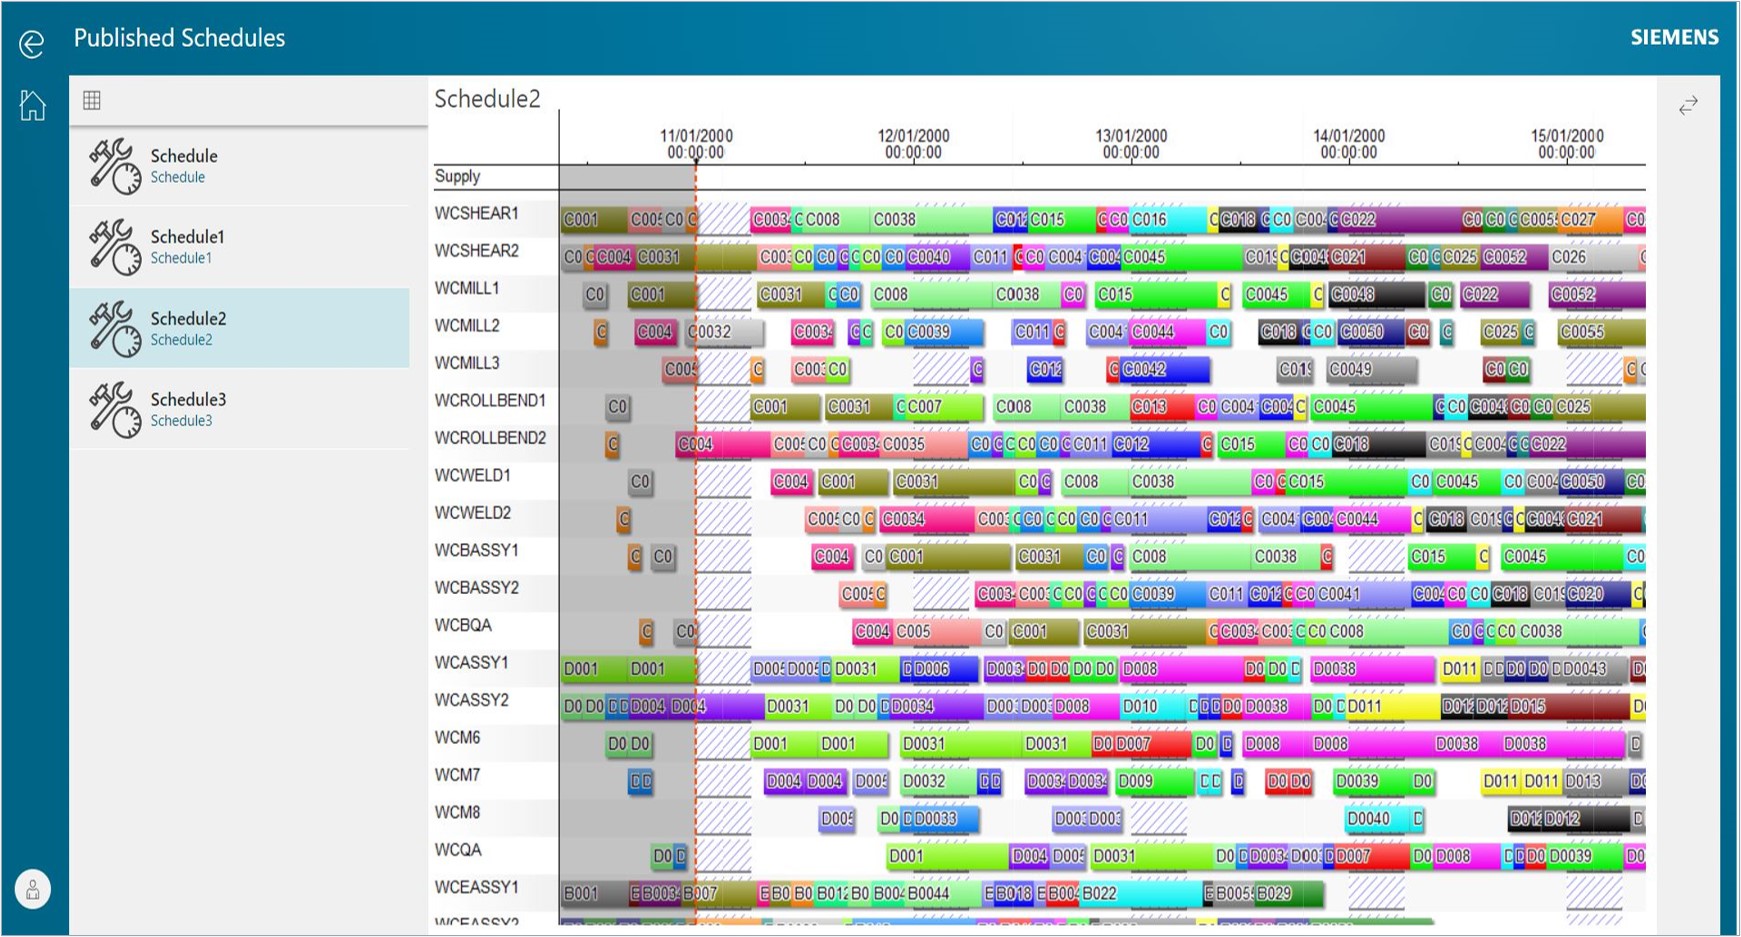Click the back arrow icon

32,43
